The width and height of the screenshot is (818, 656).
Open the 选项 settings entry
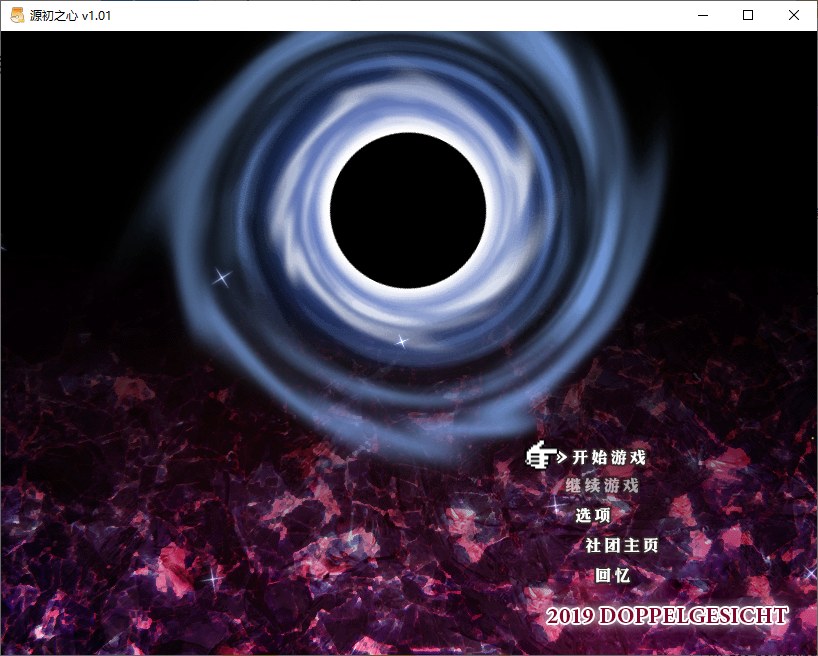pyautogui.click(x=592, y=516)
